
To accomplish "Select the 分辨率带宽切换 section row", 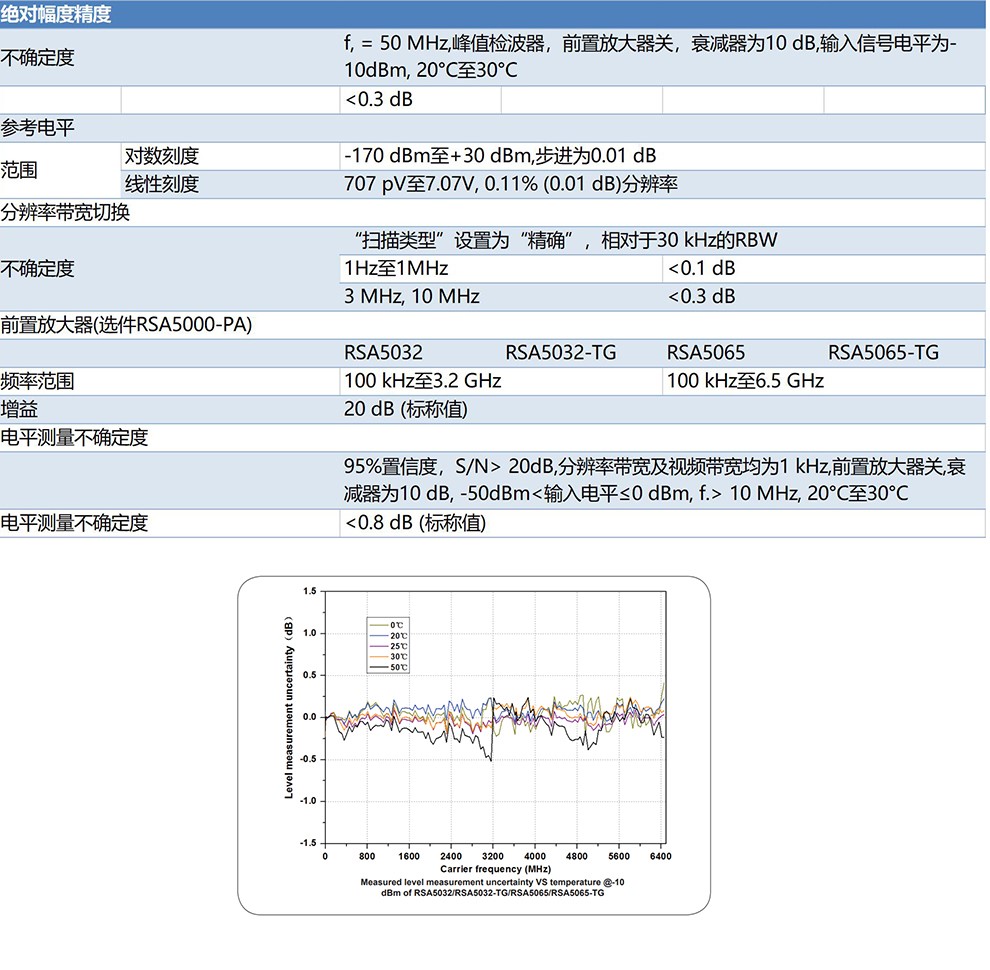I will [x=65, y=212].
